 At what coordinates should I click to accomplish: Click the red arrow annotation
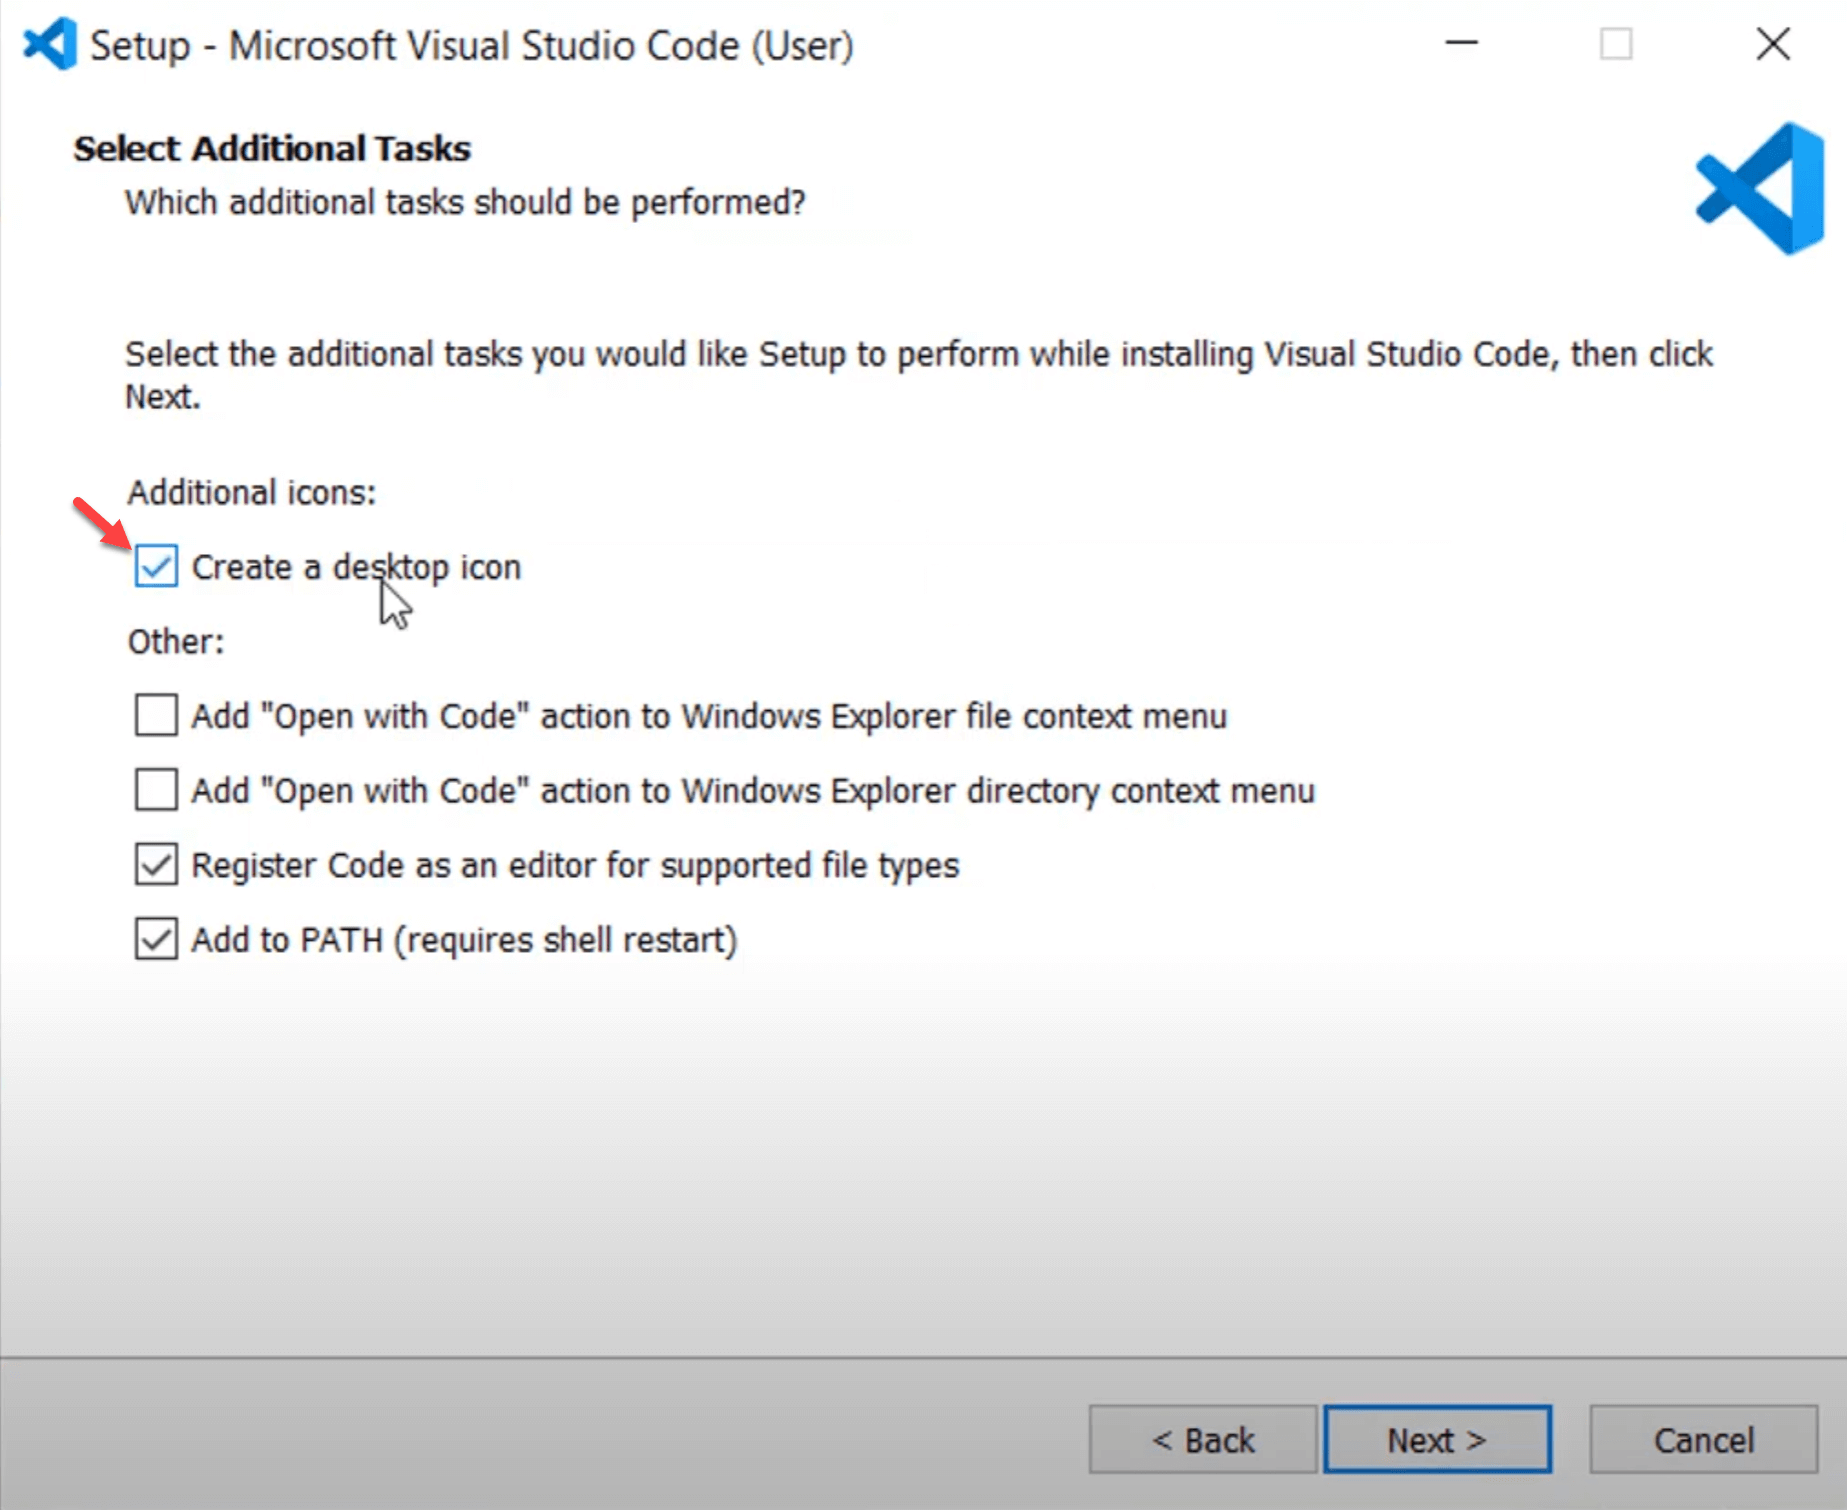pos(102,523)
